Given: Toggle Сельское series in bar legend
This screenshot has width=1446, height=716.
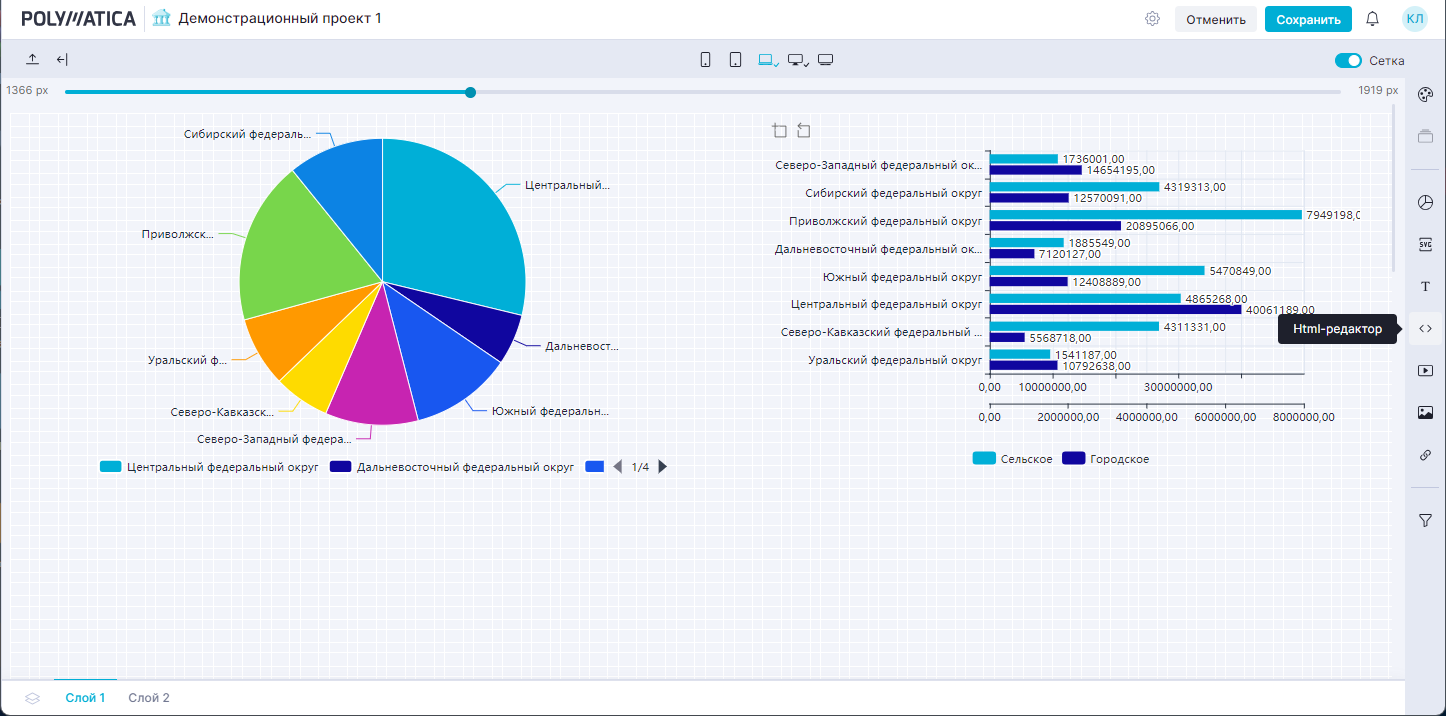Looking at the screenshot, I should pos(1012,459).
